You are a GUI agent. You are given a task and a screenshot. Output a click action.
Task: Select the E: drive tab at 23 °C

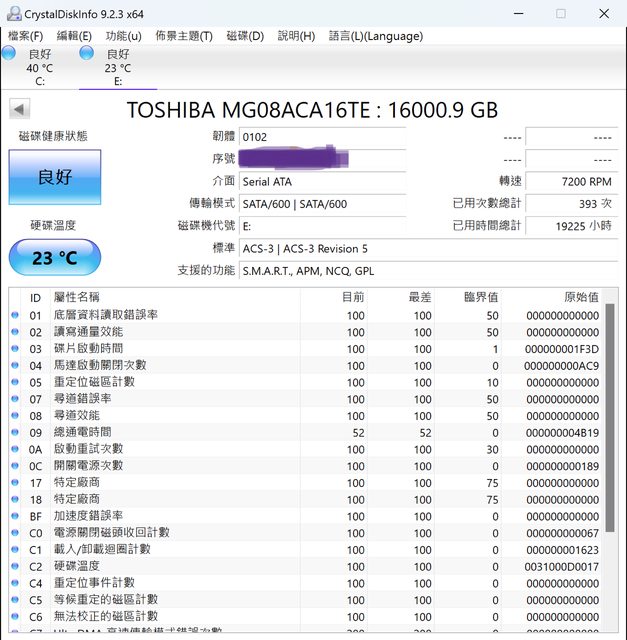[118, 67]
